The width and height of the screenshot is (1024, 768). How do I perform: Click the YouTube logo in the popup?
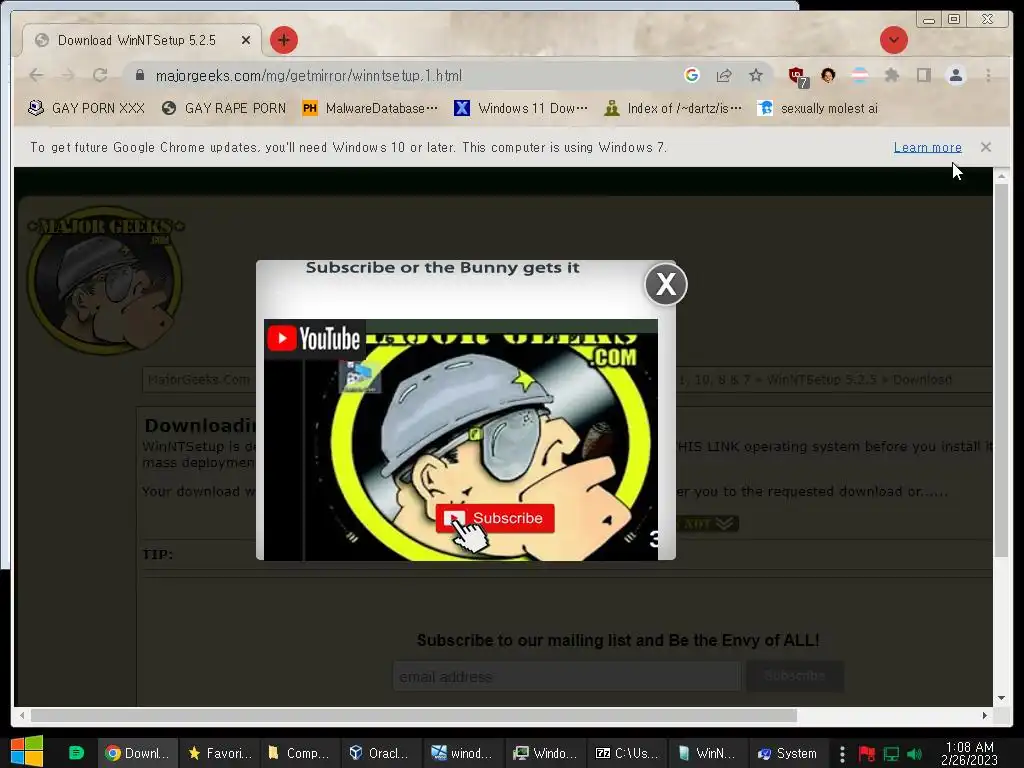point(314,338)
